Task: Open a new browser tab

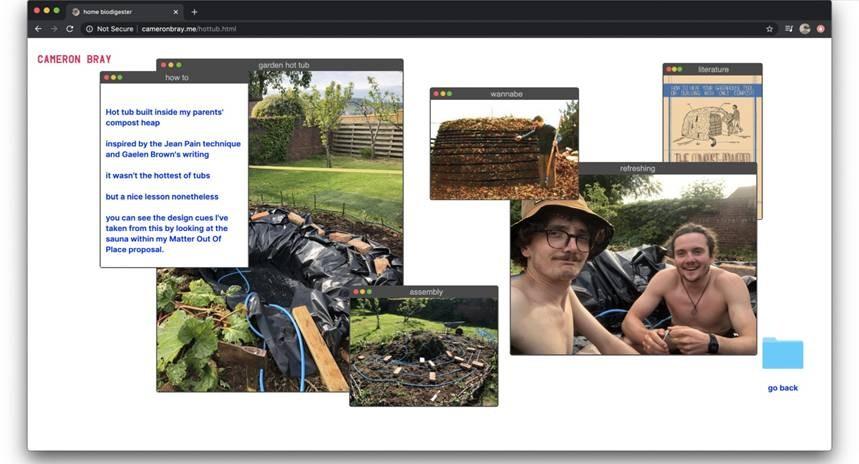Action: pos(194,12)
